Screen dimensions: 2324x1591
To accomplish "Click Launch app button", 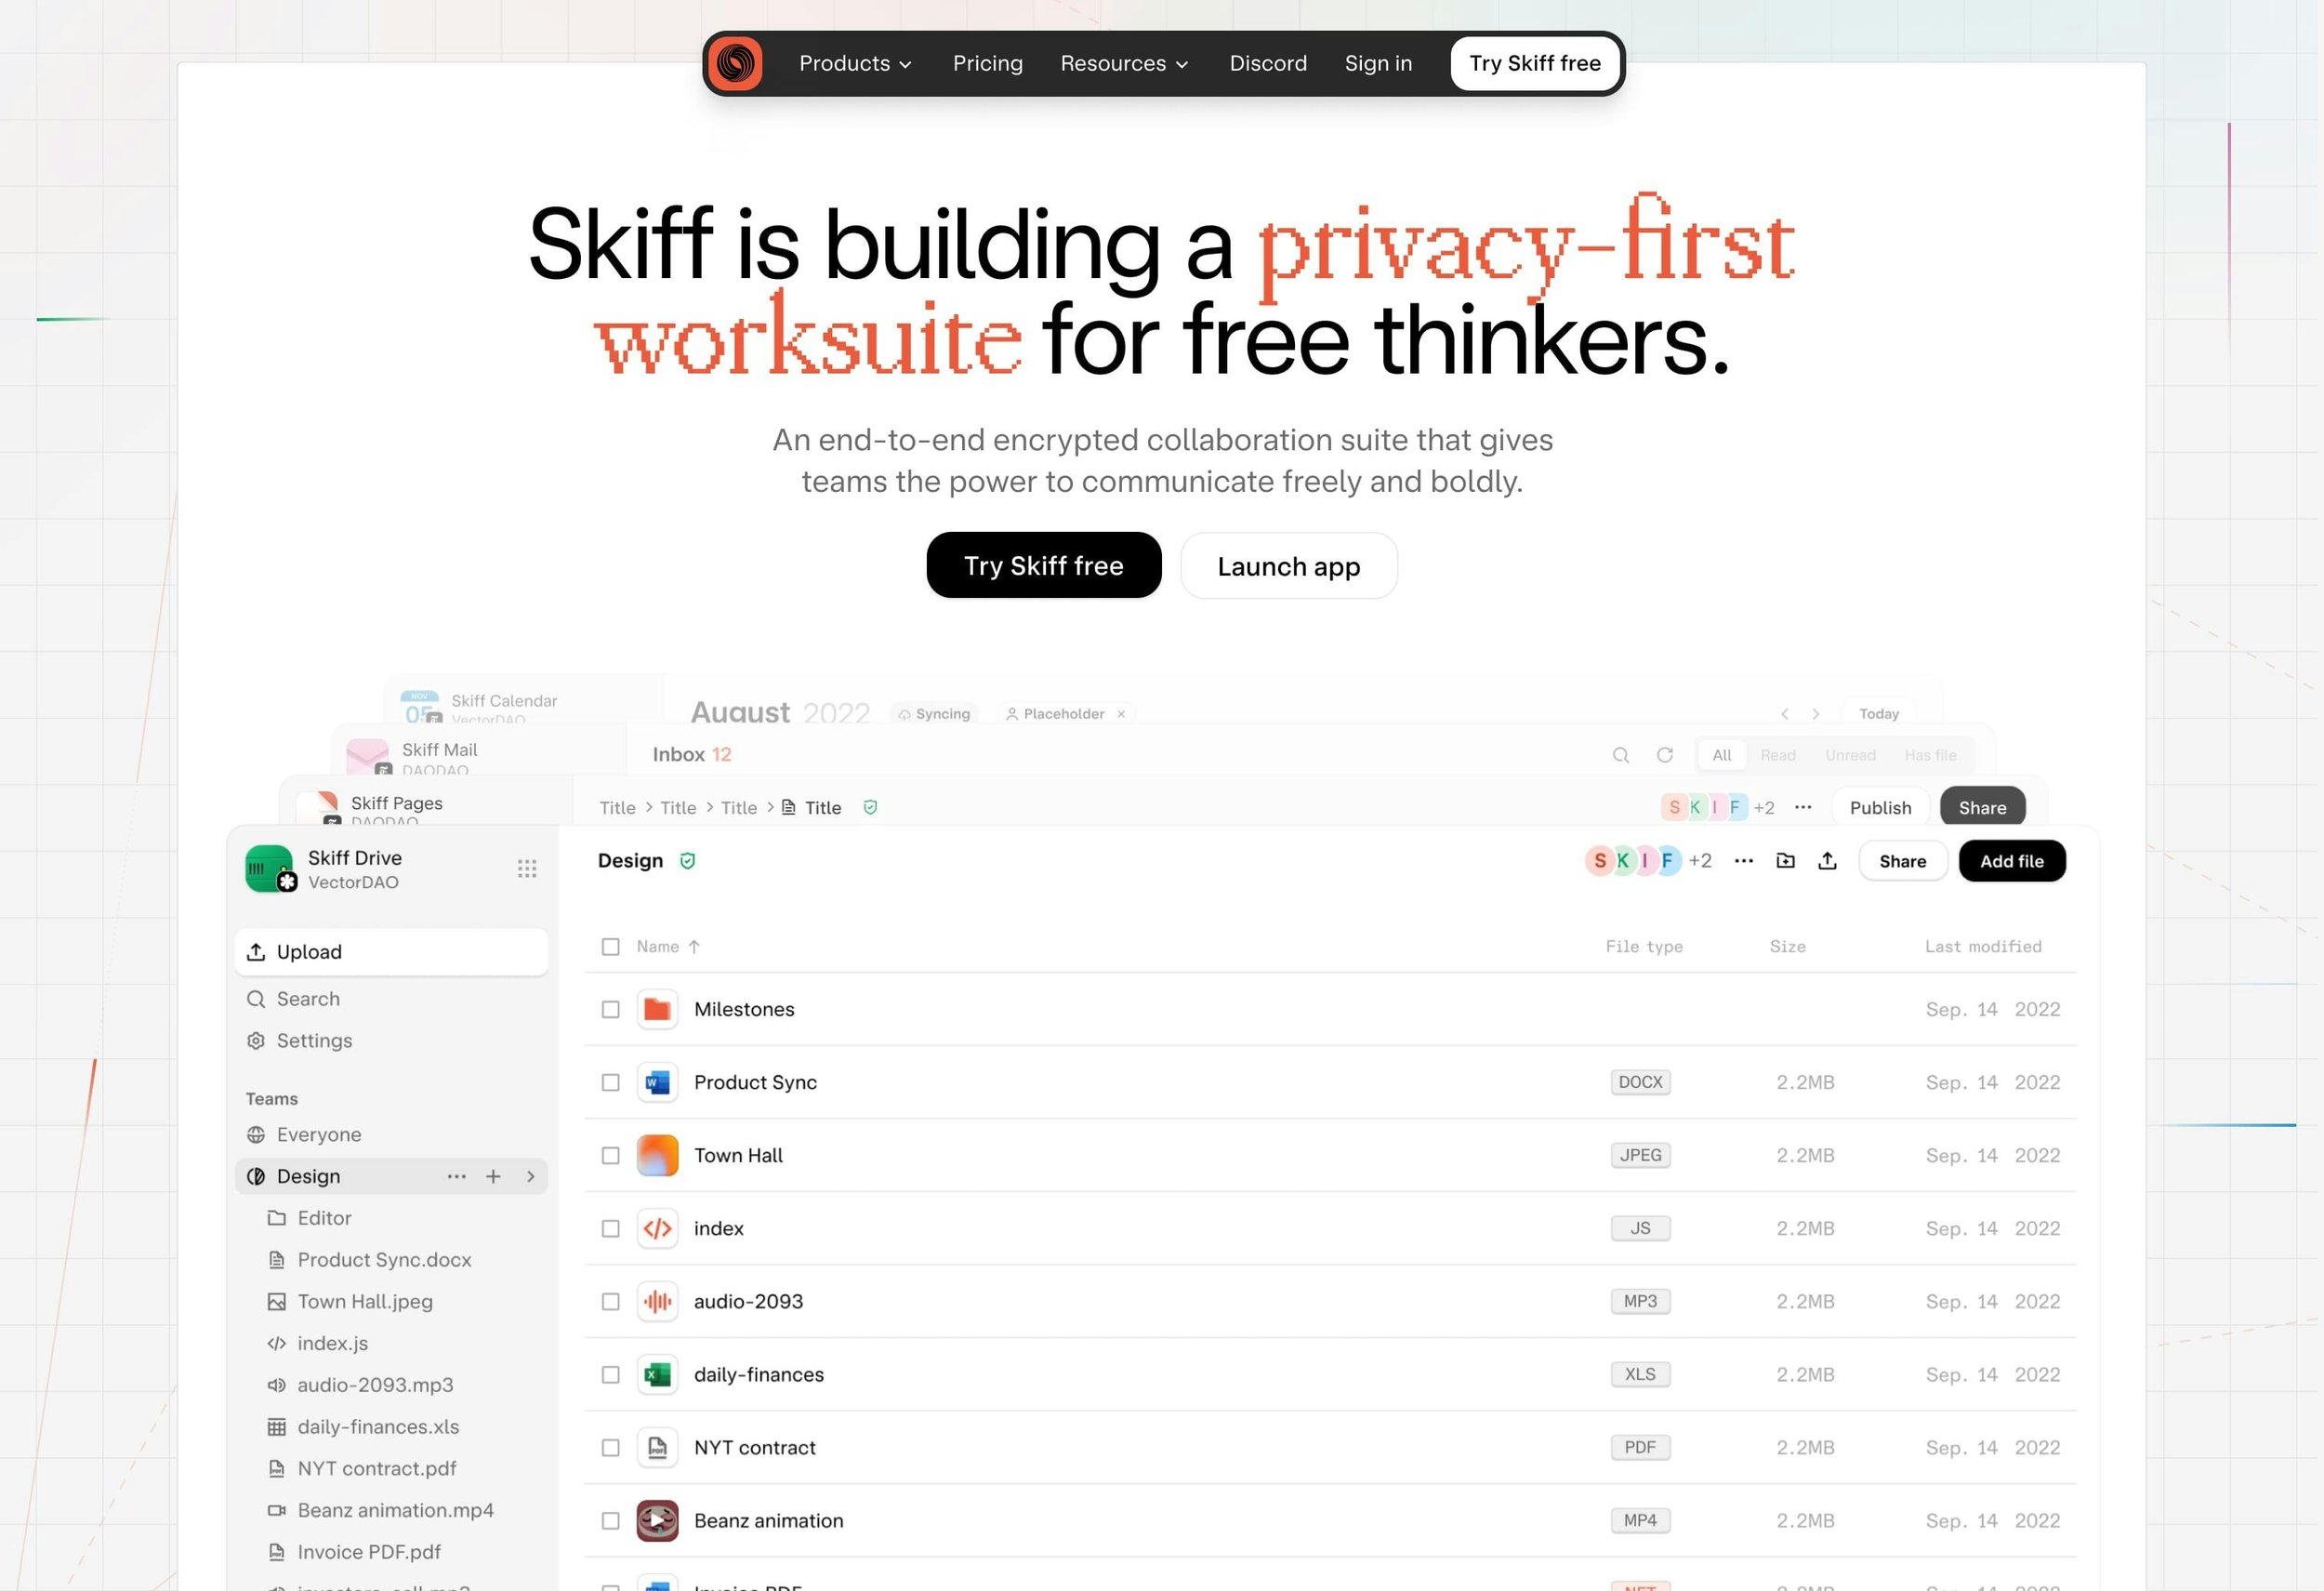I will click(1289, 565).
